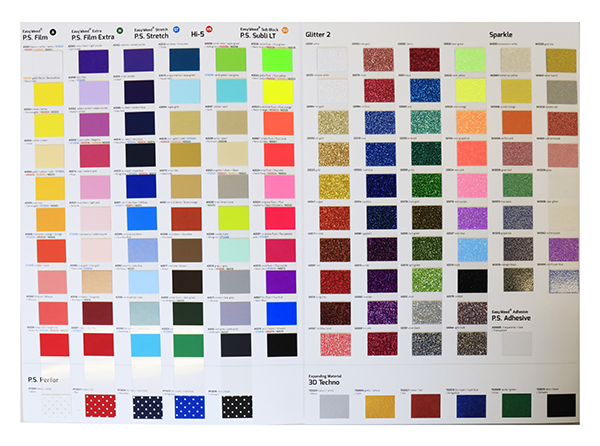Image resolution: width=600 pixels, height=446 pixels.
Task: Select the Sparkle heading
Action: [501, 34]
